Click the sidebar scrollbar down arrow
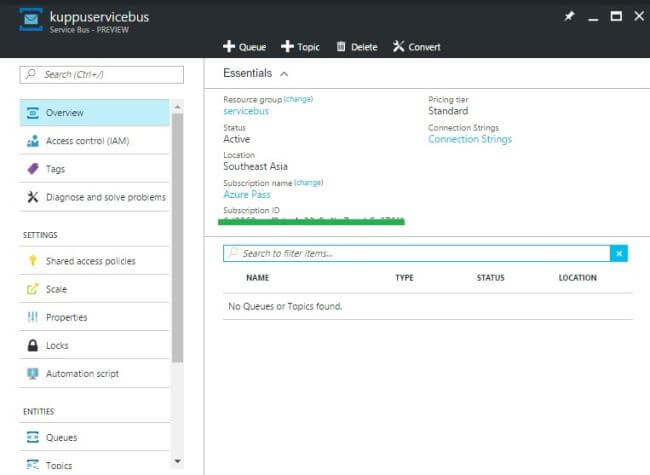Viewport: 650px width, 475px height. click(x=177, y=461)
